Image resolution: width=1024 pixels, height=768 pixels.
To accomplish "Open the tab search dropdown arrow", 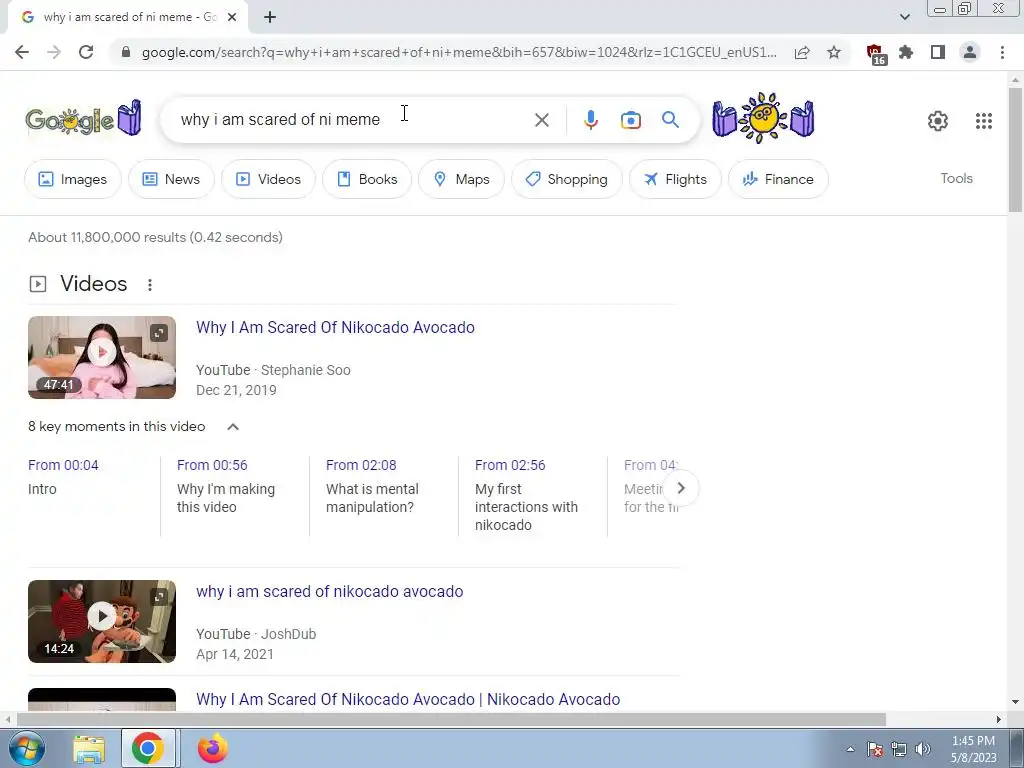I will (x=904, y=17).
